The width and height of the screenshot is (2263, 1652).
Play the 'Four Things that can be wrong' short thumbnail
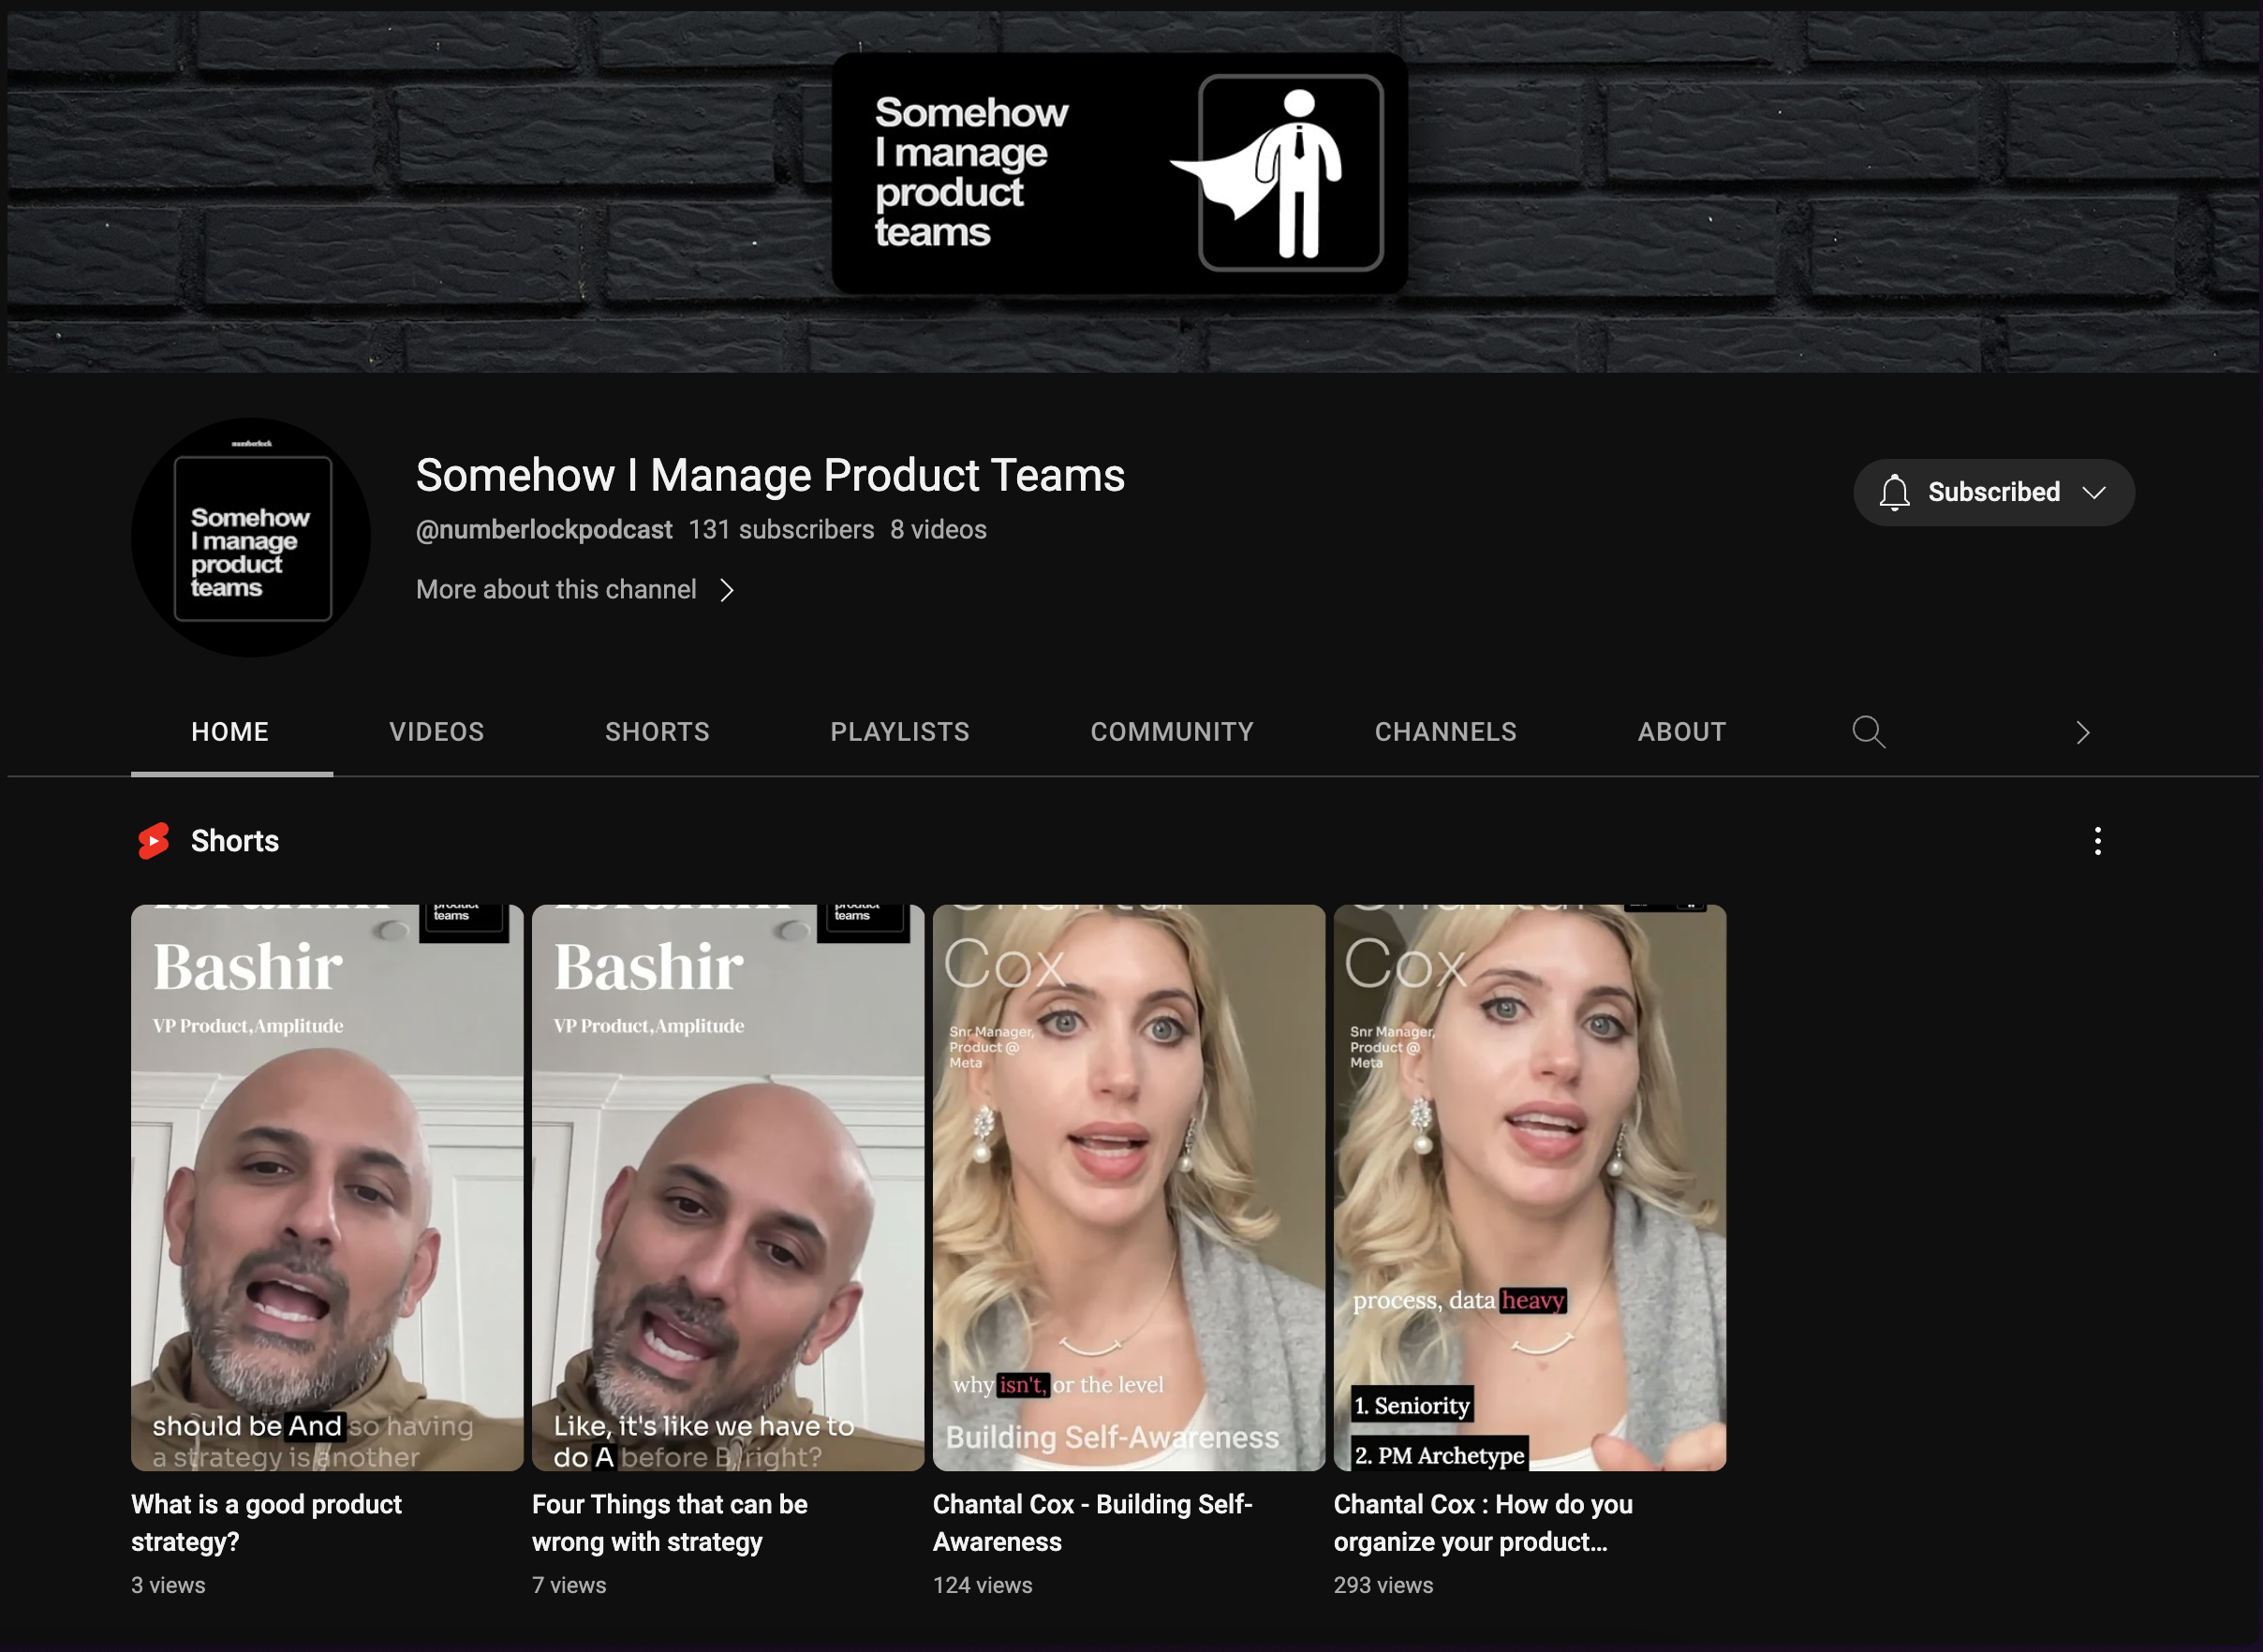[x=728, y=1187]
